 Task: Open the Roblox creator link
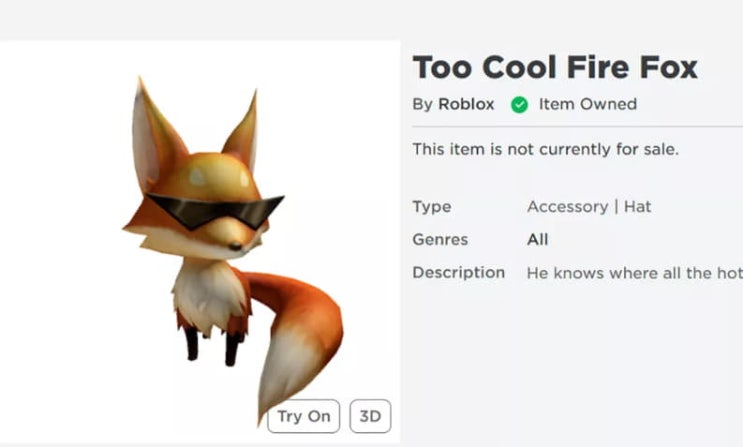tap(466, 104)
